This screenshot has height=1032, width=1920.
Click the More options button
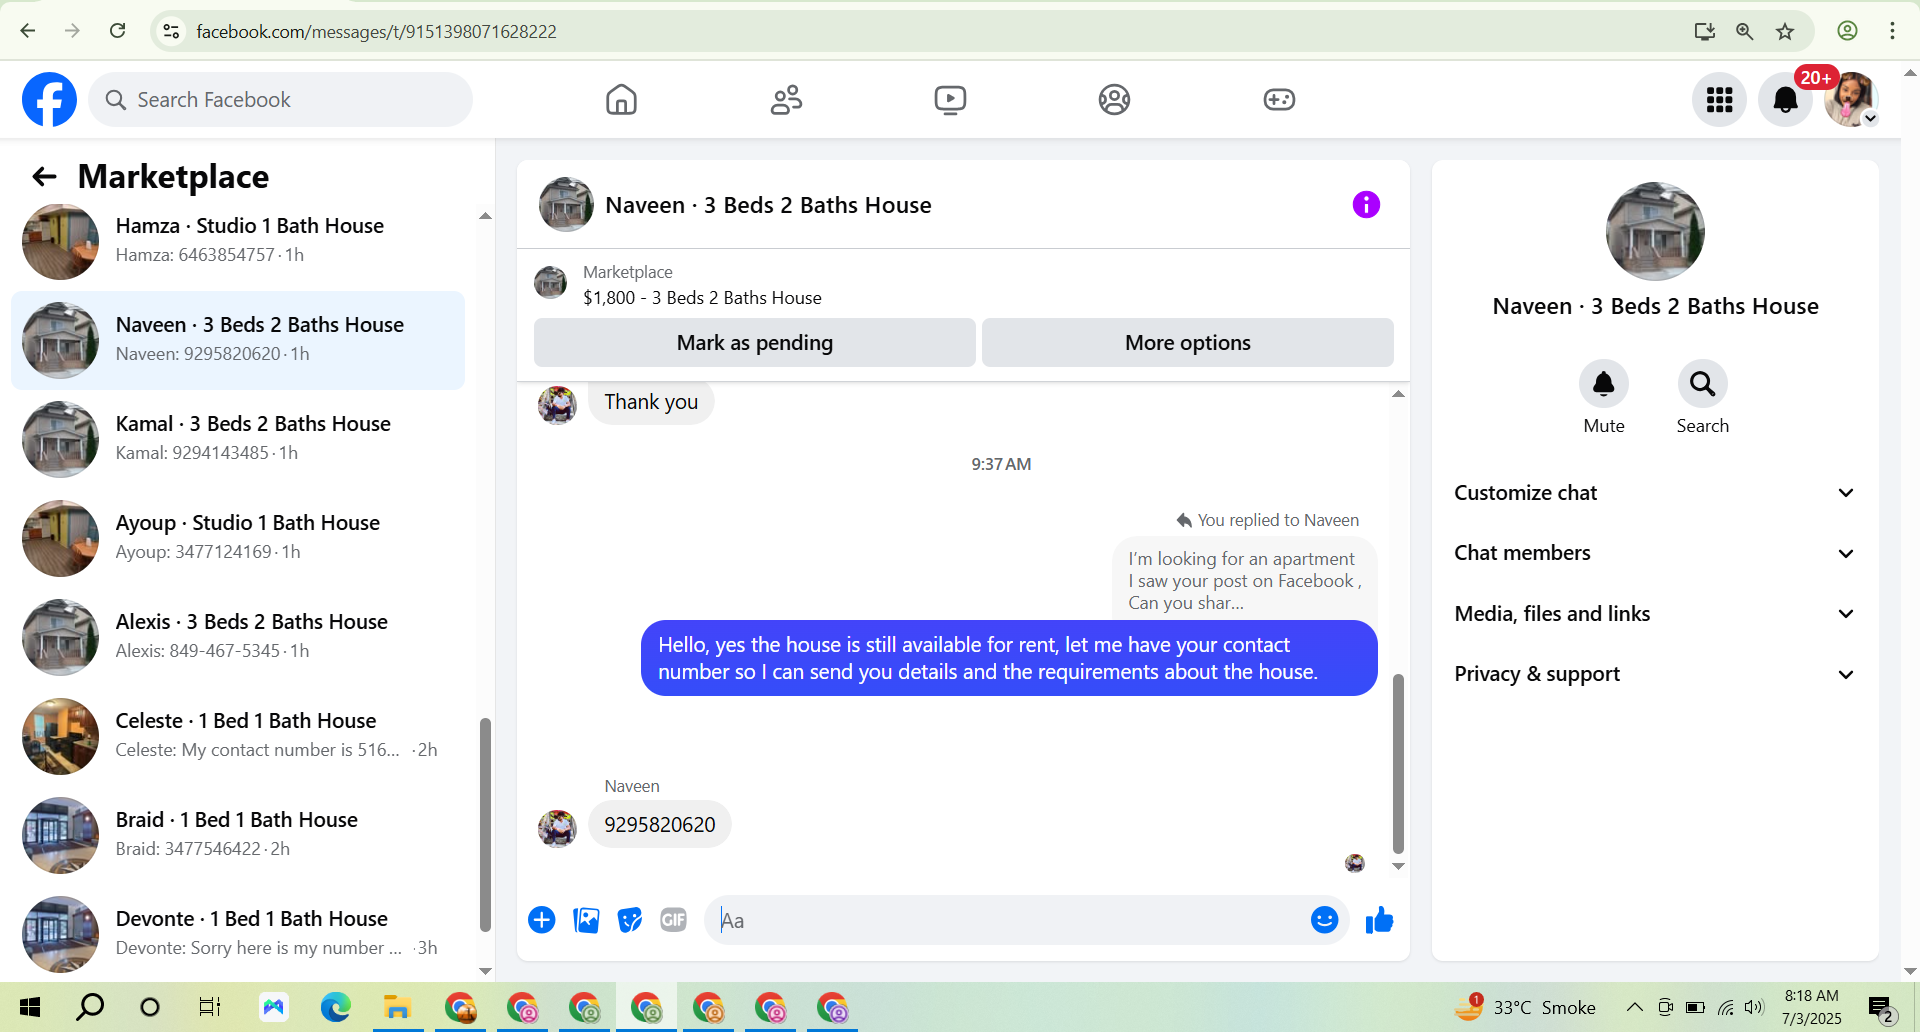click(1188, 343)
